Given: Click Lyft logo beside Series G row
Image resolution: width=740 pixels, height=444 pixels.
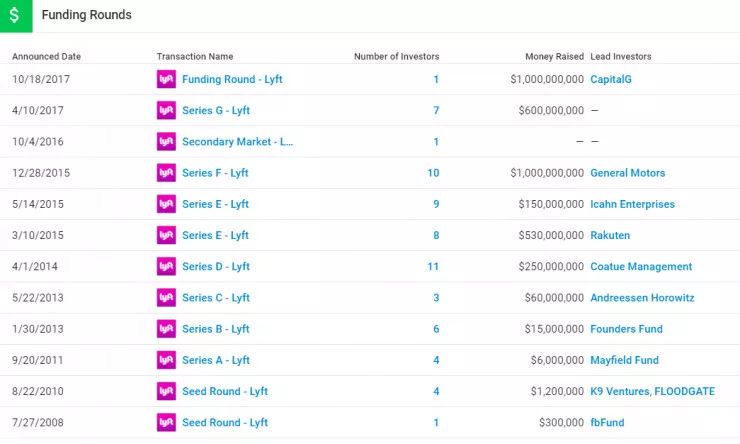Looking at the screenshot, I should pos(166,110).
